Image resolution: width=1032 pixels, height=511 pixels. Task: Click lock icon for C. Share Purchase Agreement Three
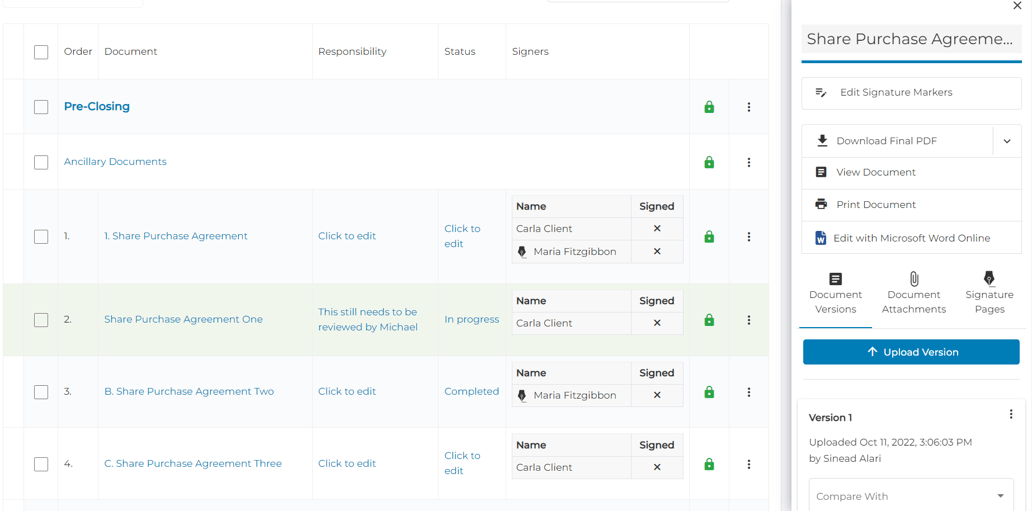709,464
